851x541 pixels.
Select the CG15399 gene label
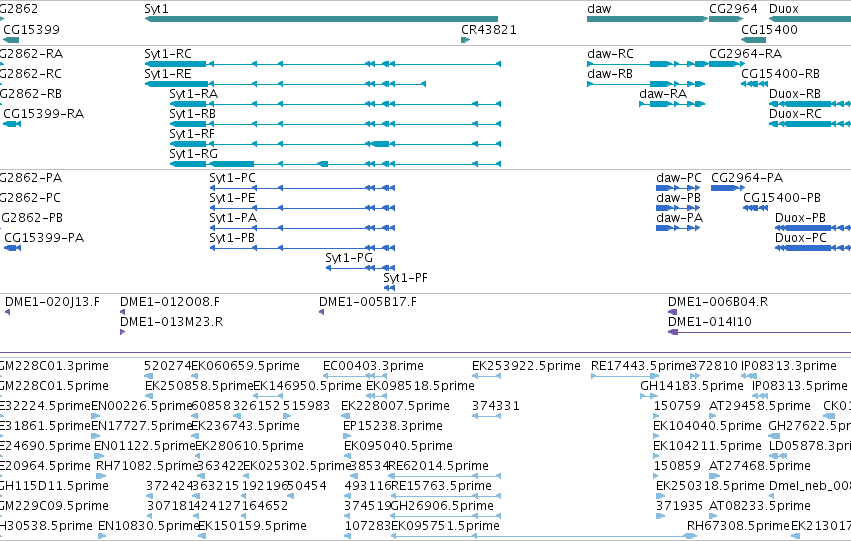31,29
